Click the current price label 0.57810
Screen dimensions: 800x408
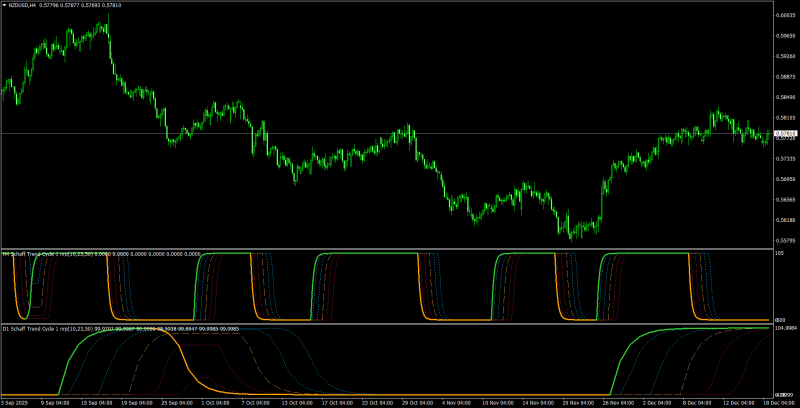pos(788,134)
